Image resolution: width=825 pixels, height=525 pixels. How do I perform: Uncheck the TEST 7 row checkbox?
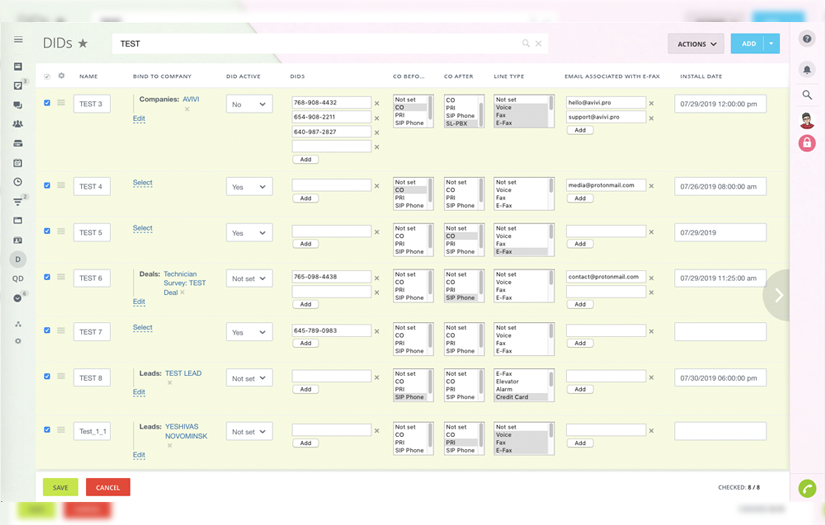pos(47,330)
